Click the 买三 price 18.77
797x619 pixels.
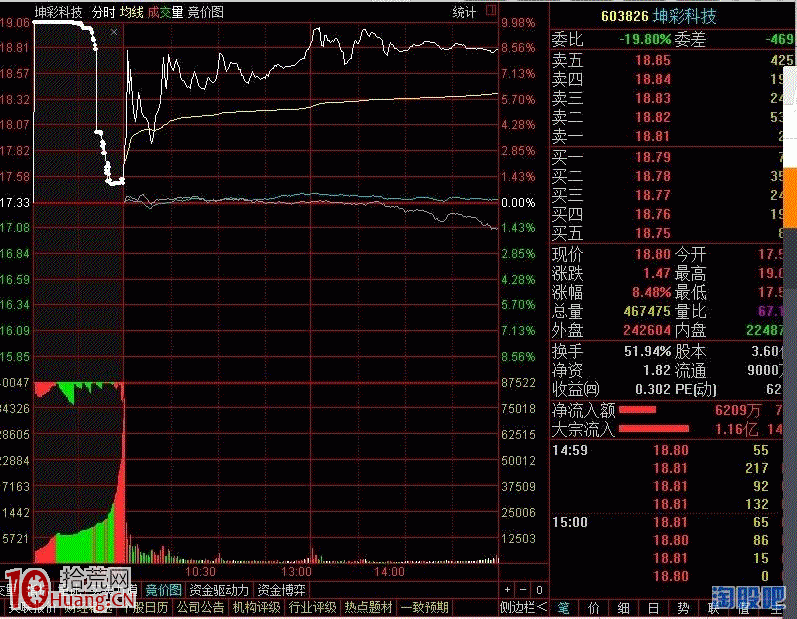[653, 195]
